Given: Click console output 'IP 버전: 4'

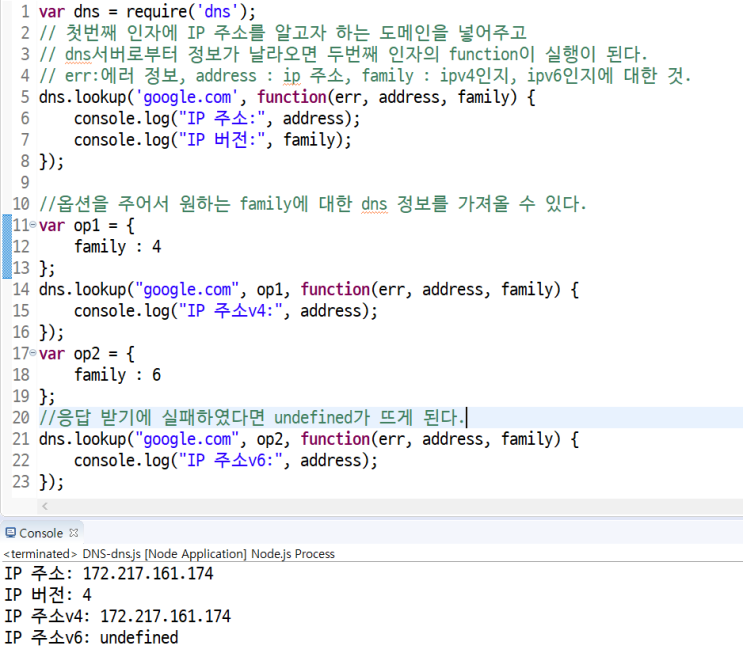Looking at the screenshot, I should 48,595.
